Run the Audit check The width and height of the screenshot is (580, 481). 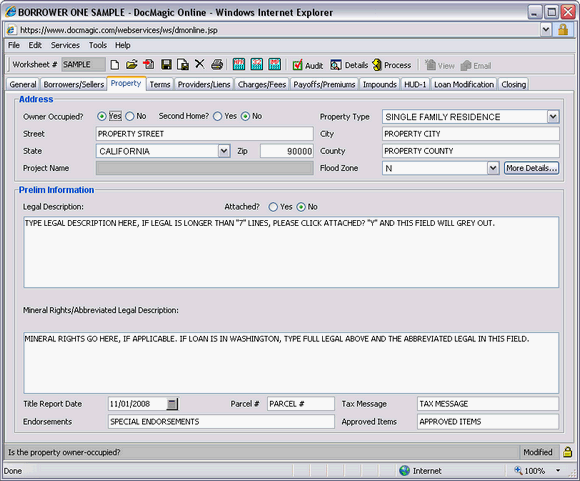tap(308, 65)
